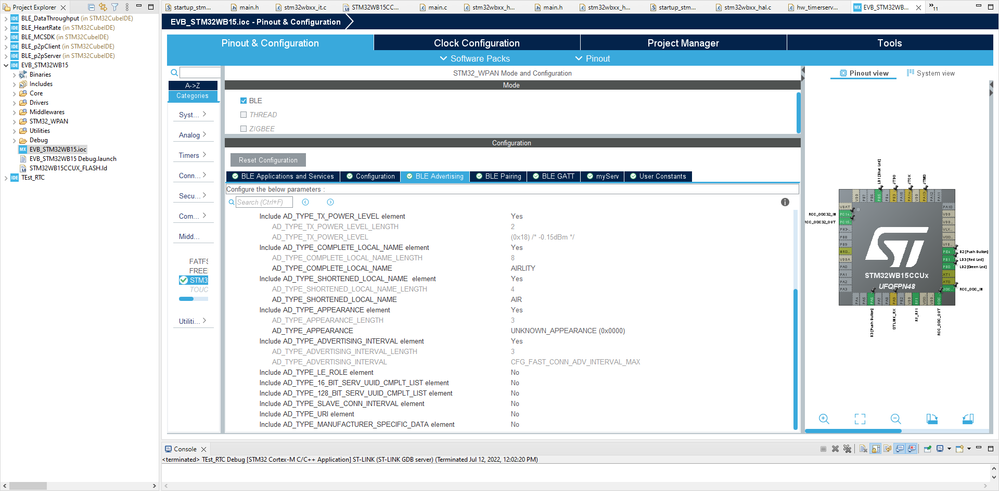The height and width of the screenshot is (491, 999).
Task: Clear the console output
Action: [863, 449]
